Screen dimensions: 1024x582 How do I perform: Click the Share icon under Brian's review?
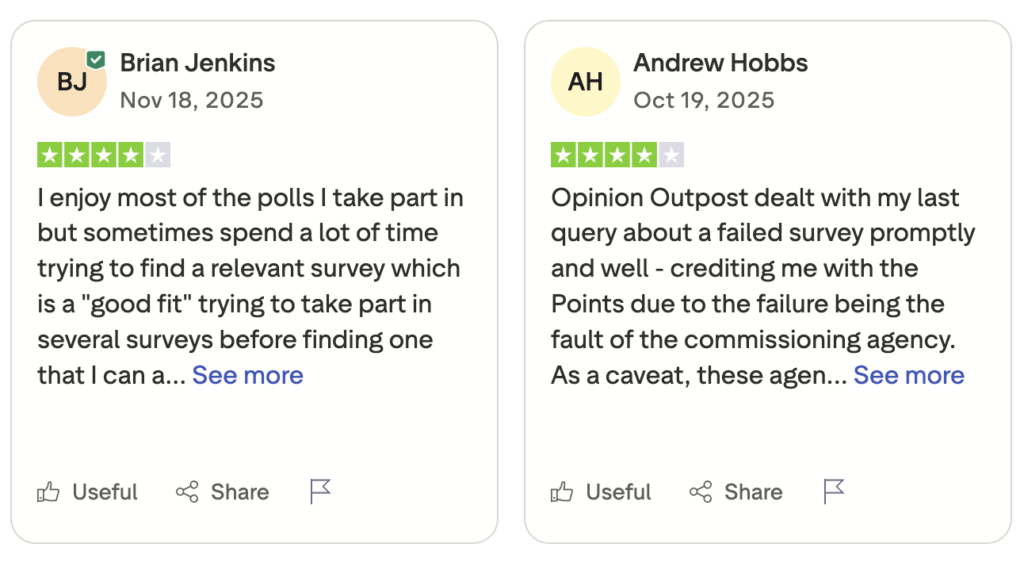tap(186, 491)
